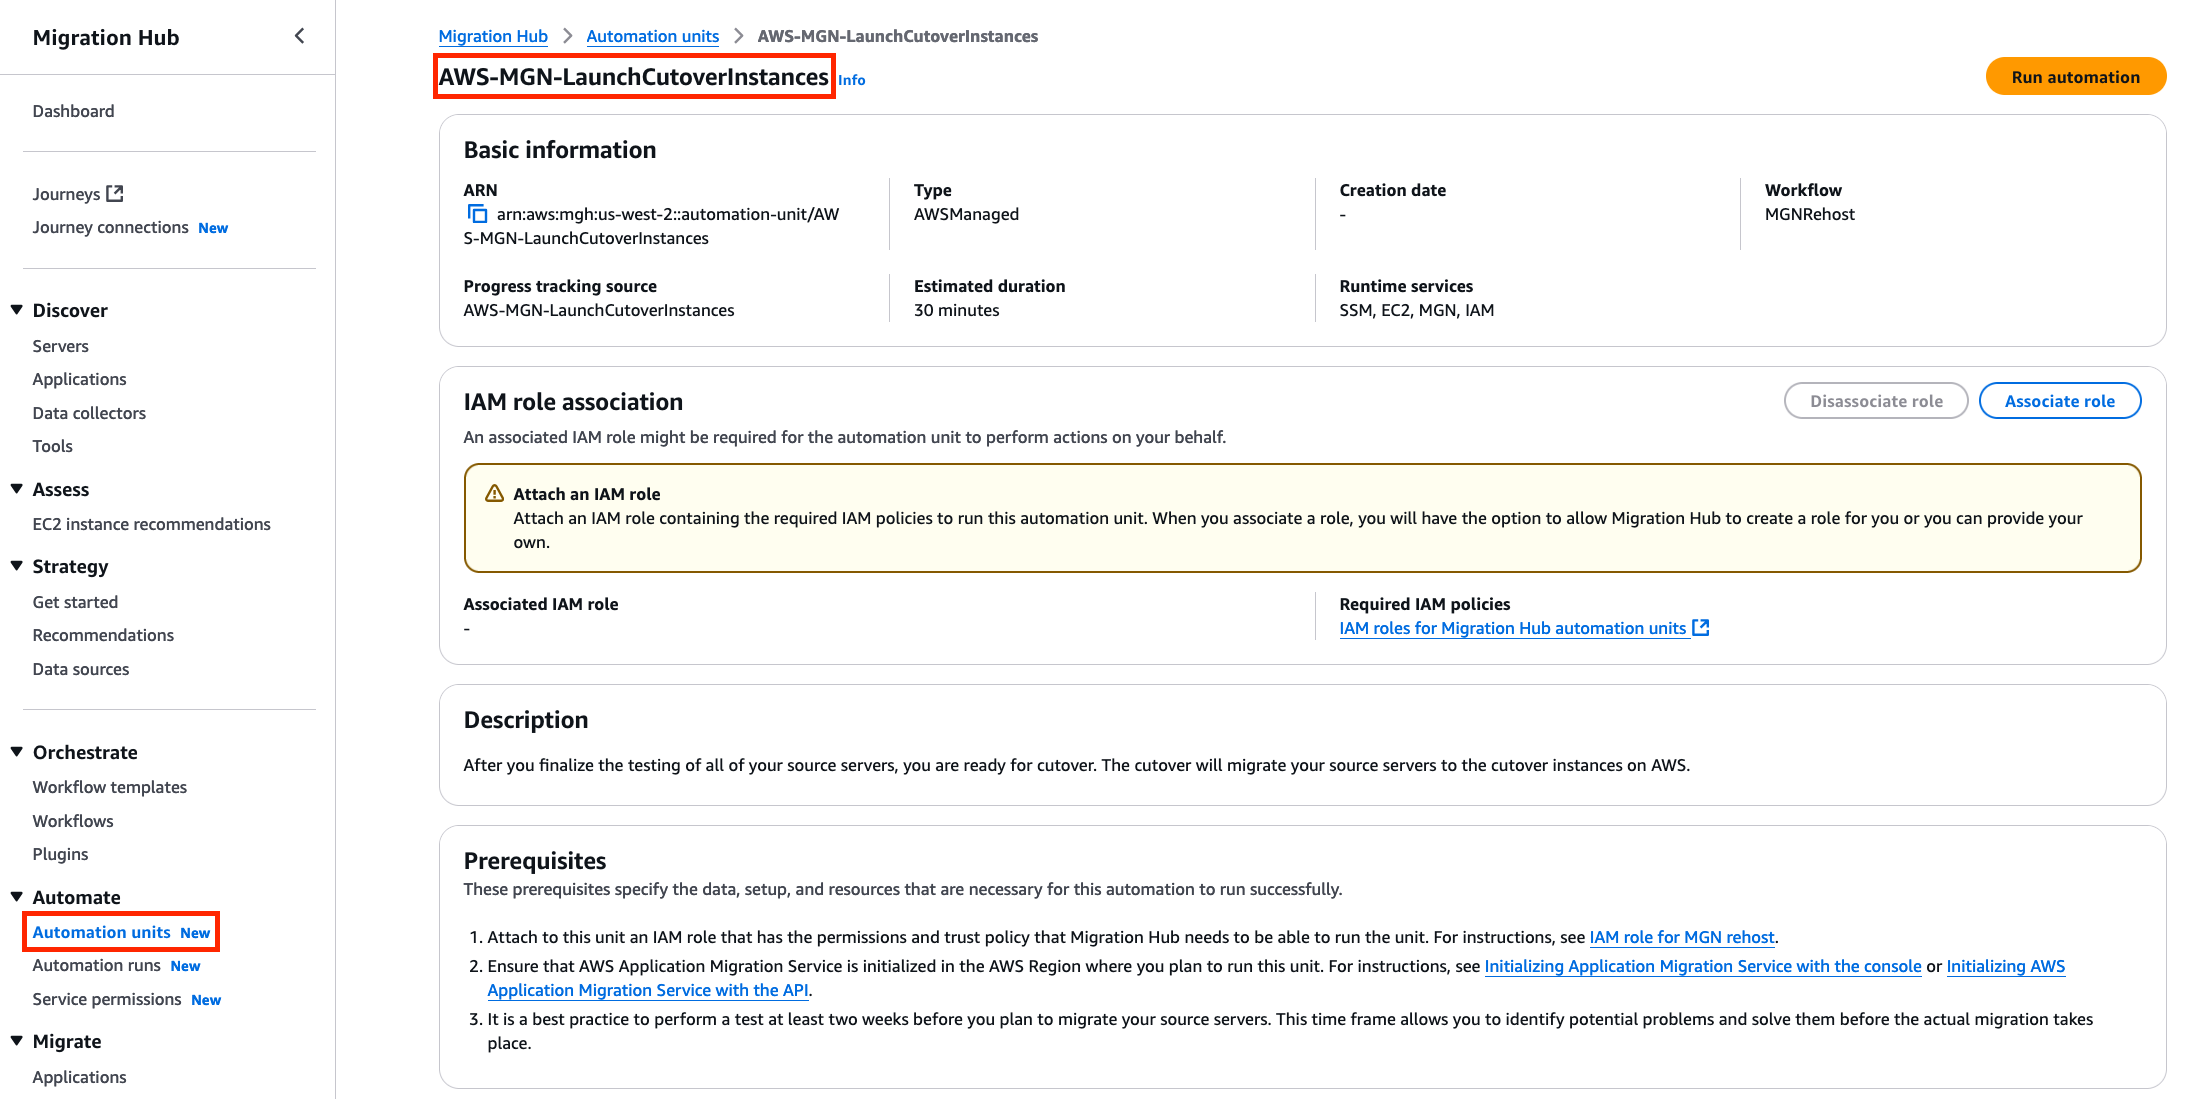Open the Info link next to the page title
This screenshot has height=1099, width=2196.
(851, 79)
